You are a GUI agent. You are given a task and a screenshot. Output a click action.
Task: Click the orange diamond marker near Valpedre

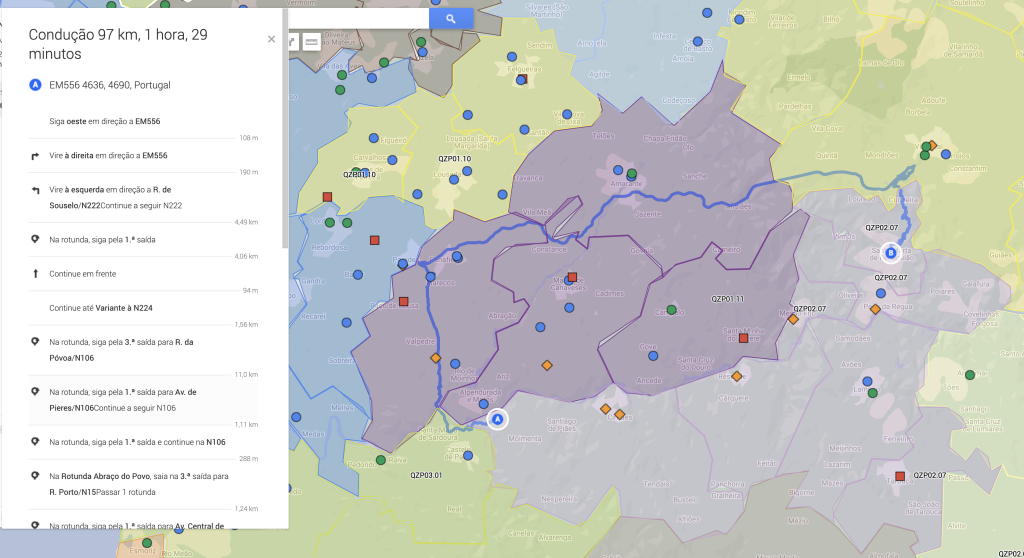(x=435, y=357)
